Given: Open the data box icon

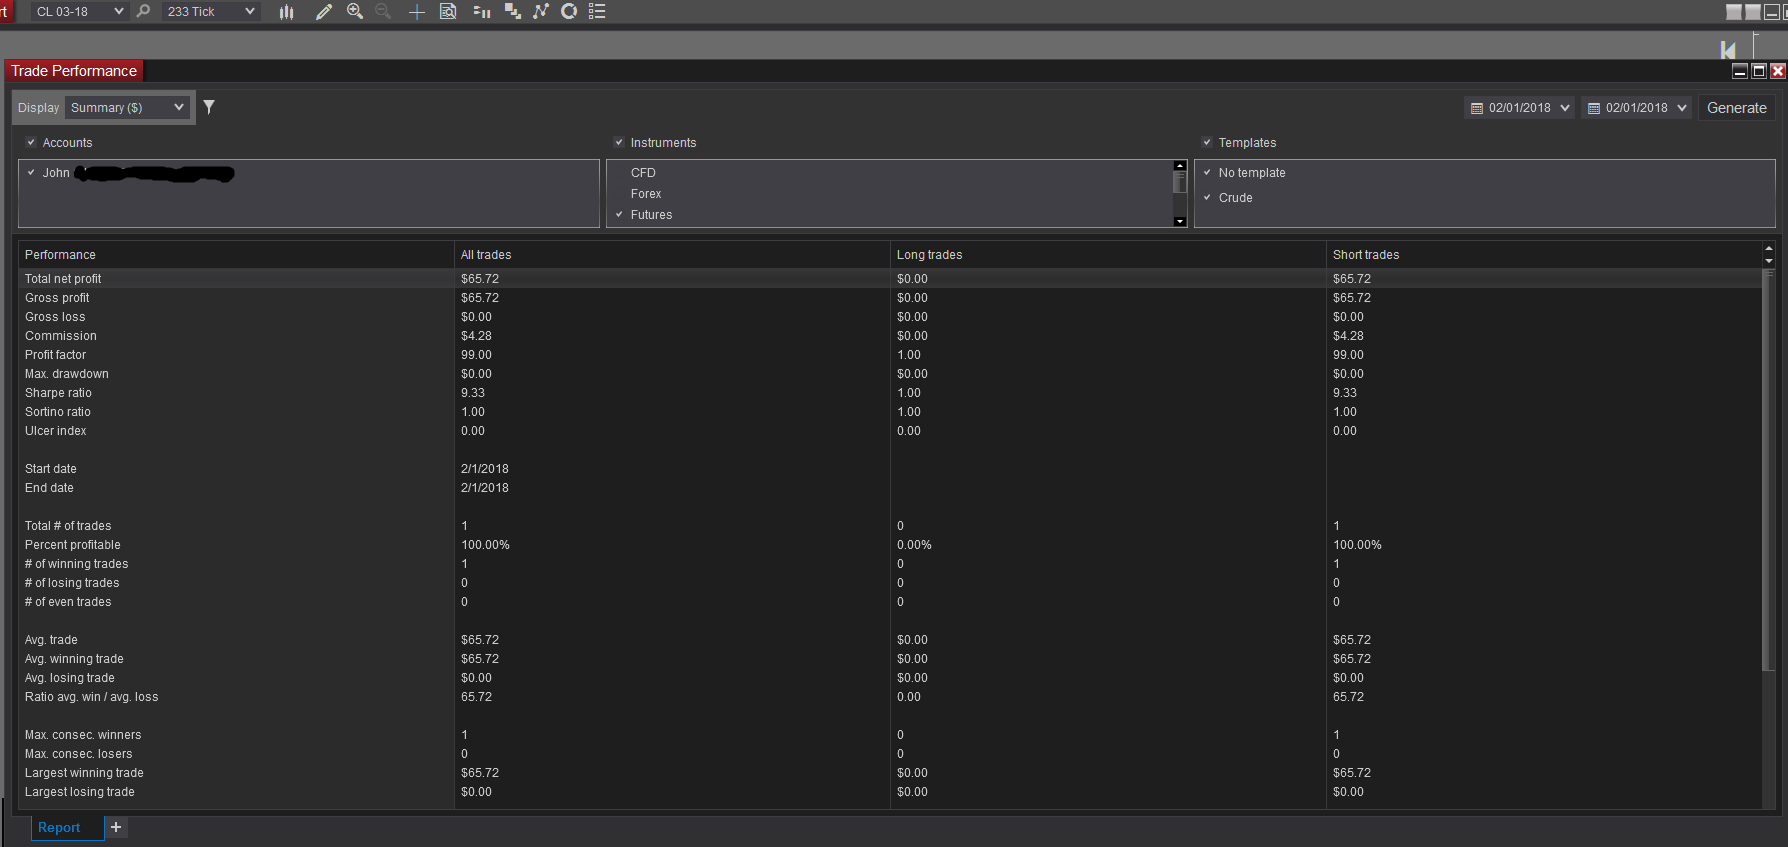Looking at the screenshot, I should coord(448,11).
